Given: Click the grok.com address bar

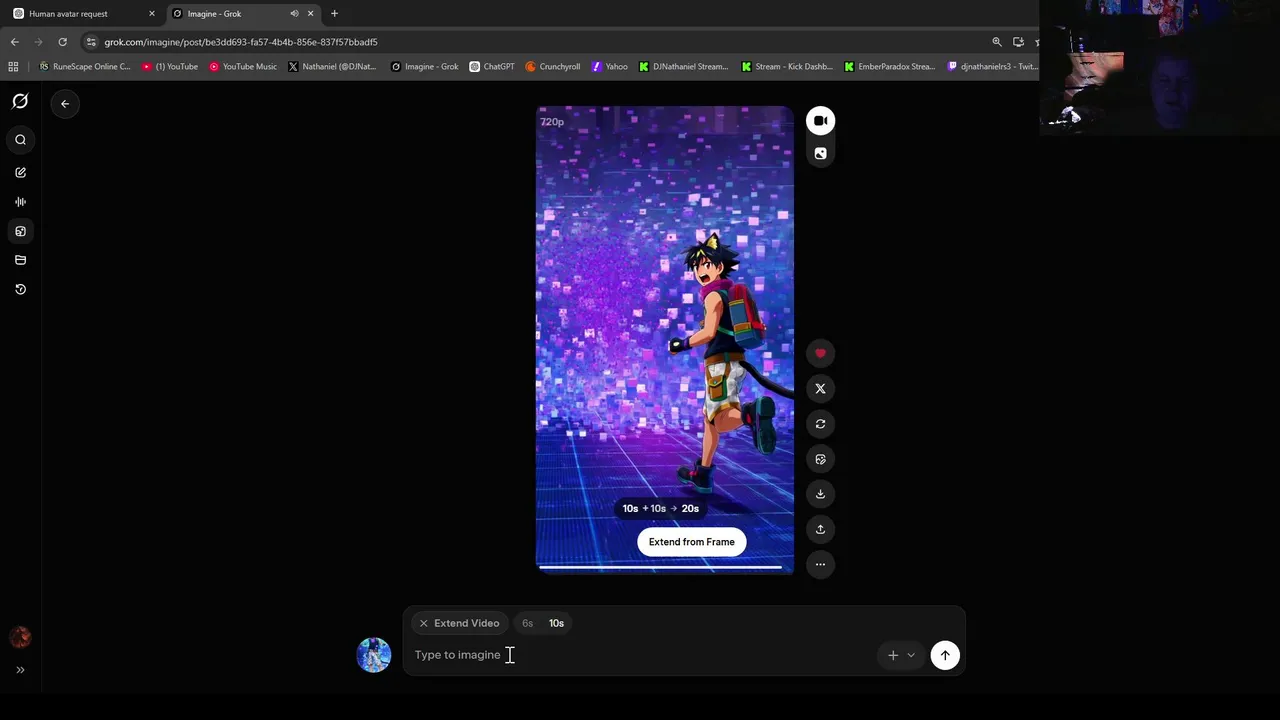Looking at the screenshot, I should (x=540, y=42).
